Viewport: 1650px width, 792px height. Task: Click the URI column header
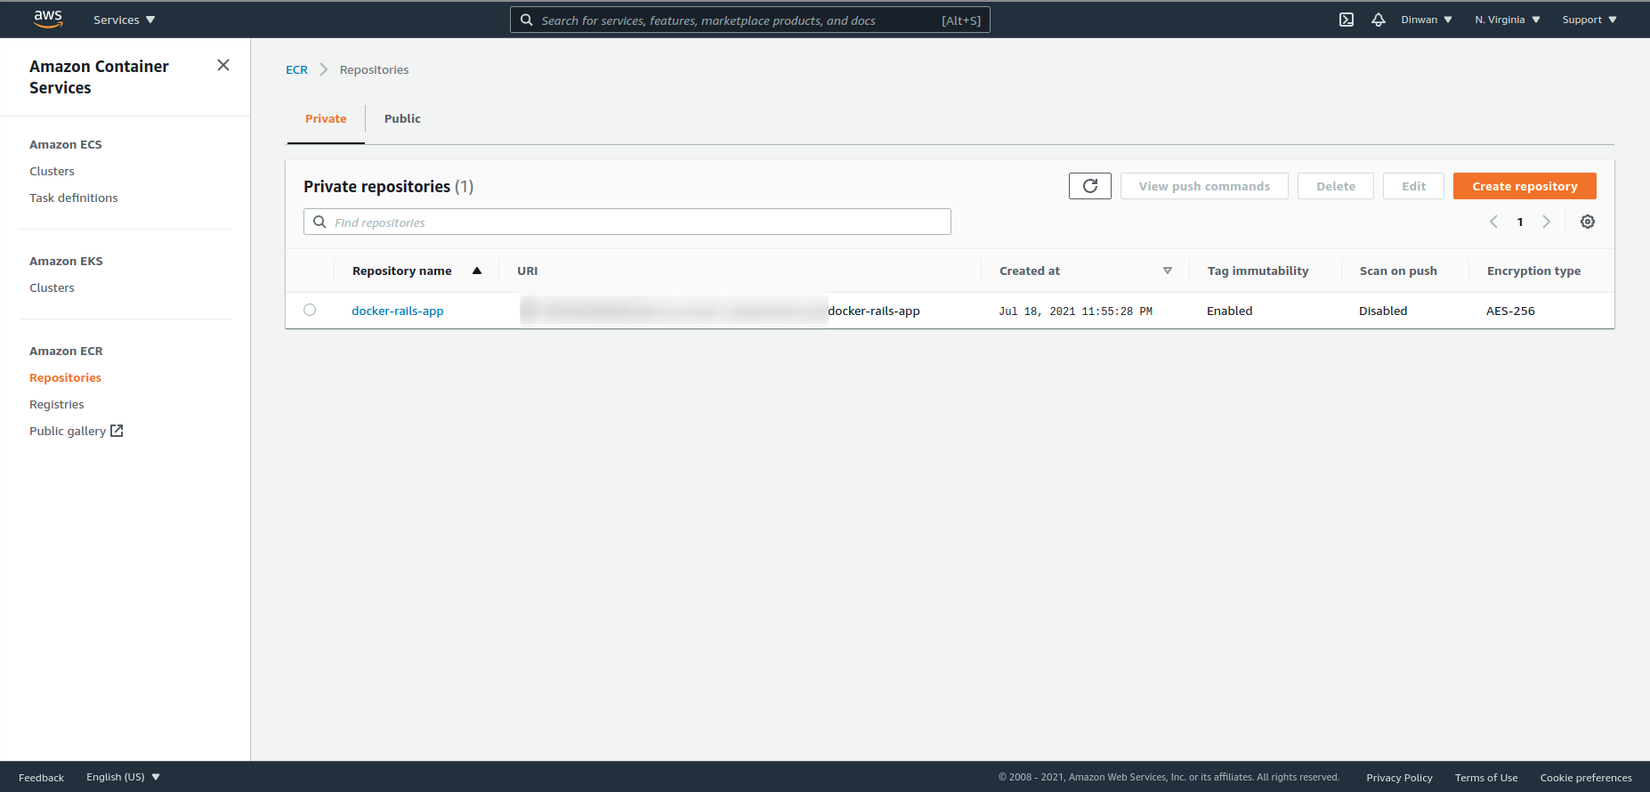coord(527,271)
